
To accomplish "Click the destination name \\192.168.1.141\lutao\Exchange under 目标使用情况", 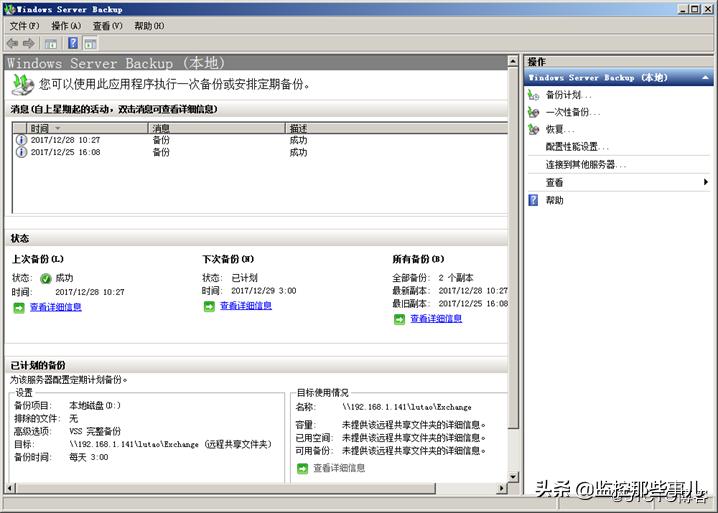I will pyautogui.click(x=407, y=407).
